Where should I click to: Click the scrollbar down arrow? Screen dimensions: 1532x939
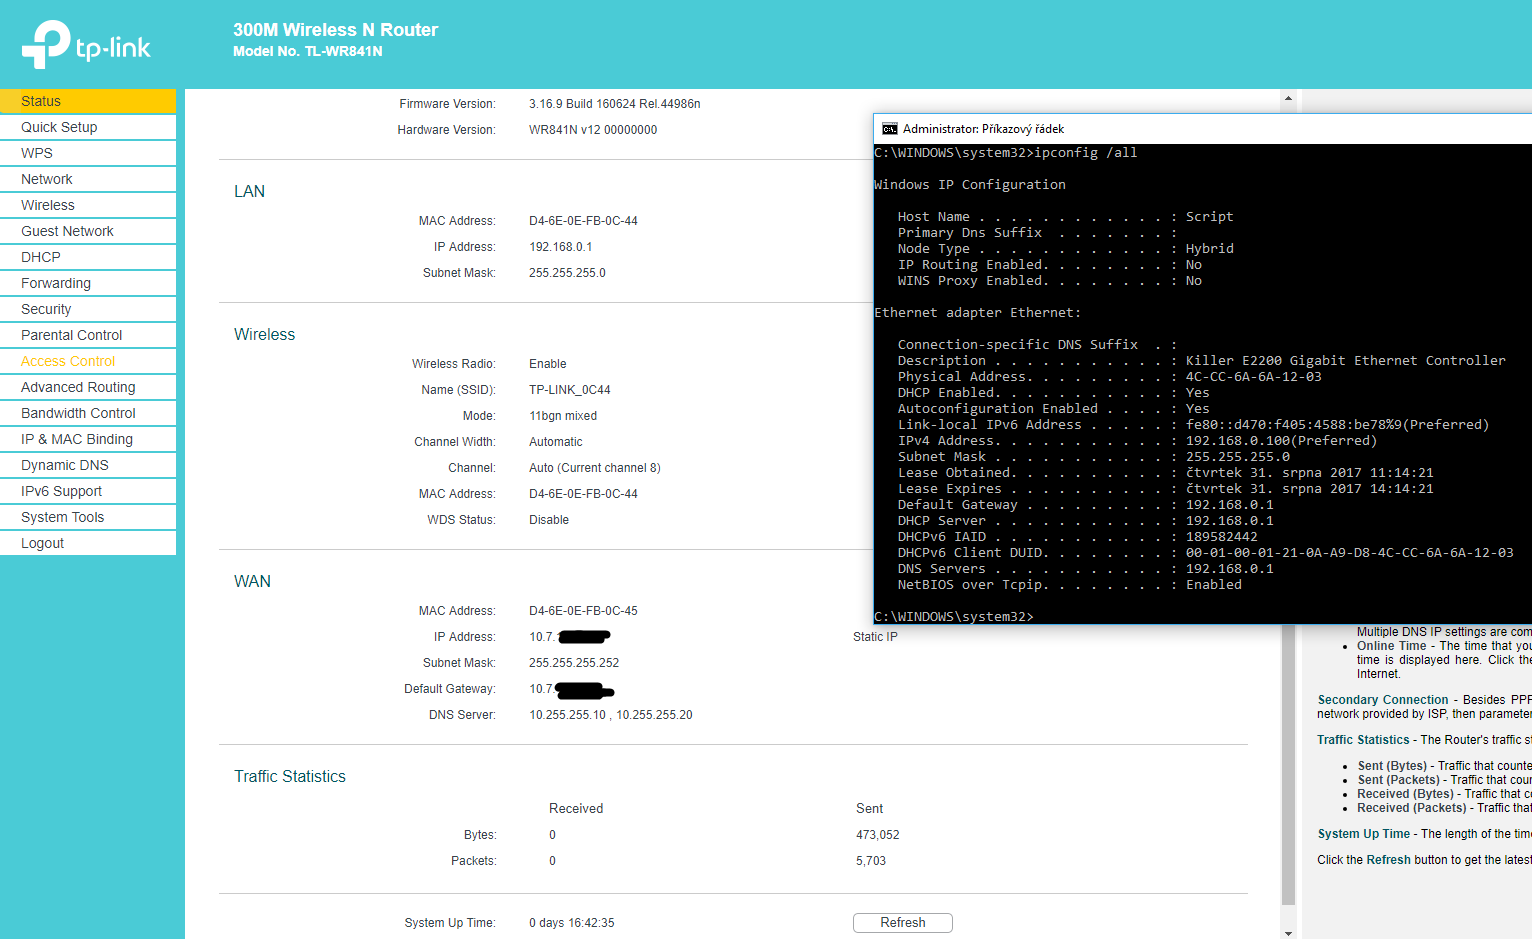(x=1288, y=932)
